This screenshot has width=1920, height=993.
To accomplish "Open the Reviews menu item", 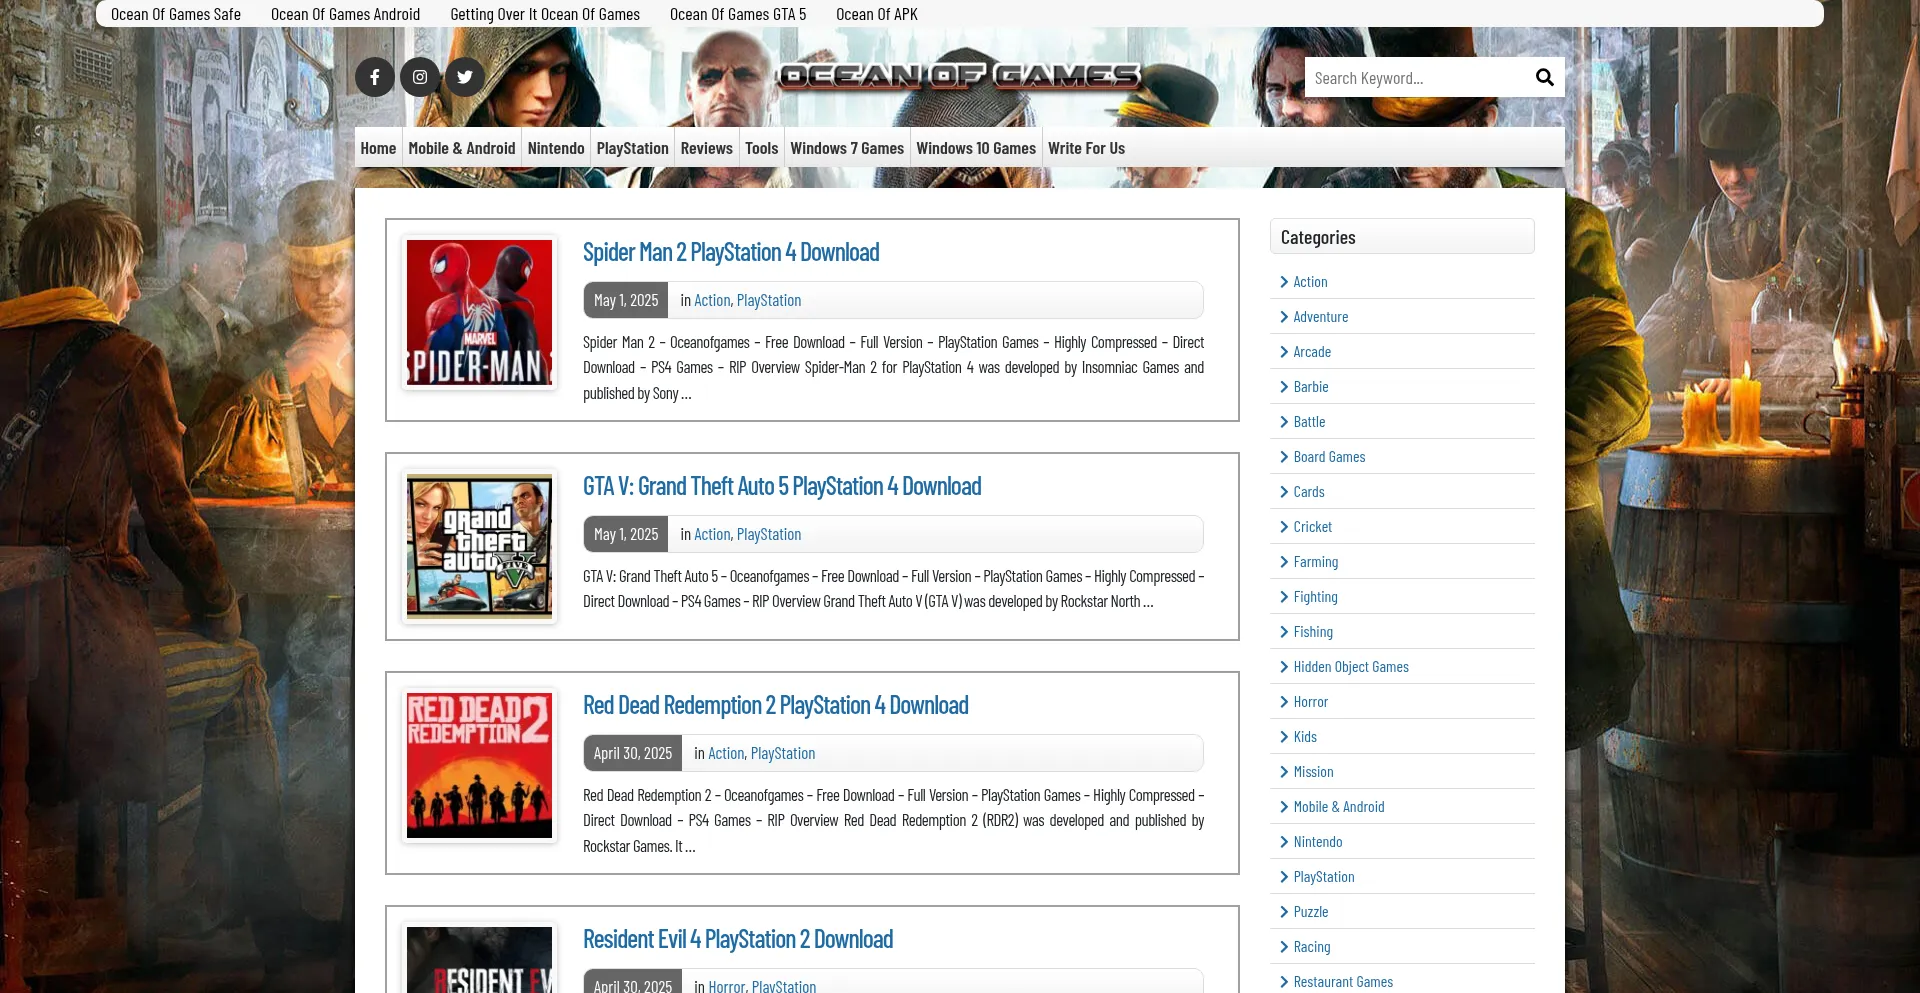I will 707,148.
